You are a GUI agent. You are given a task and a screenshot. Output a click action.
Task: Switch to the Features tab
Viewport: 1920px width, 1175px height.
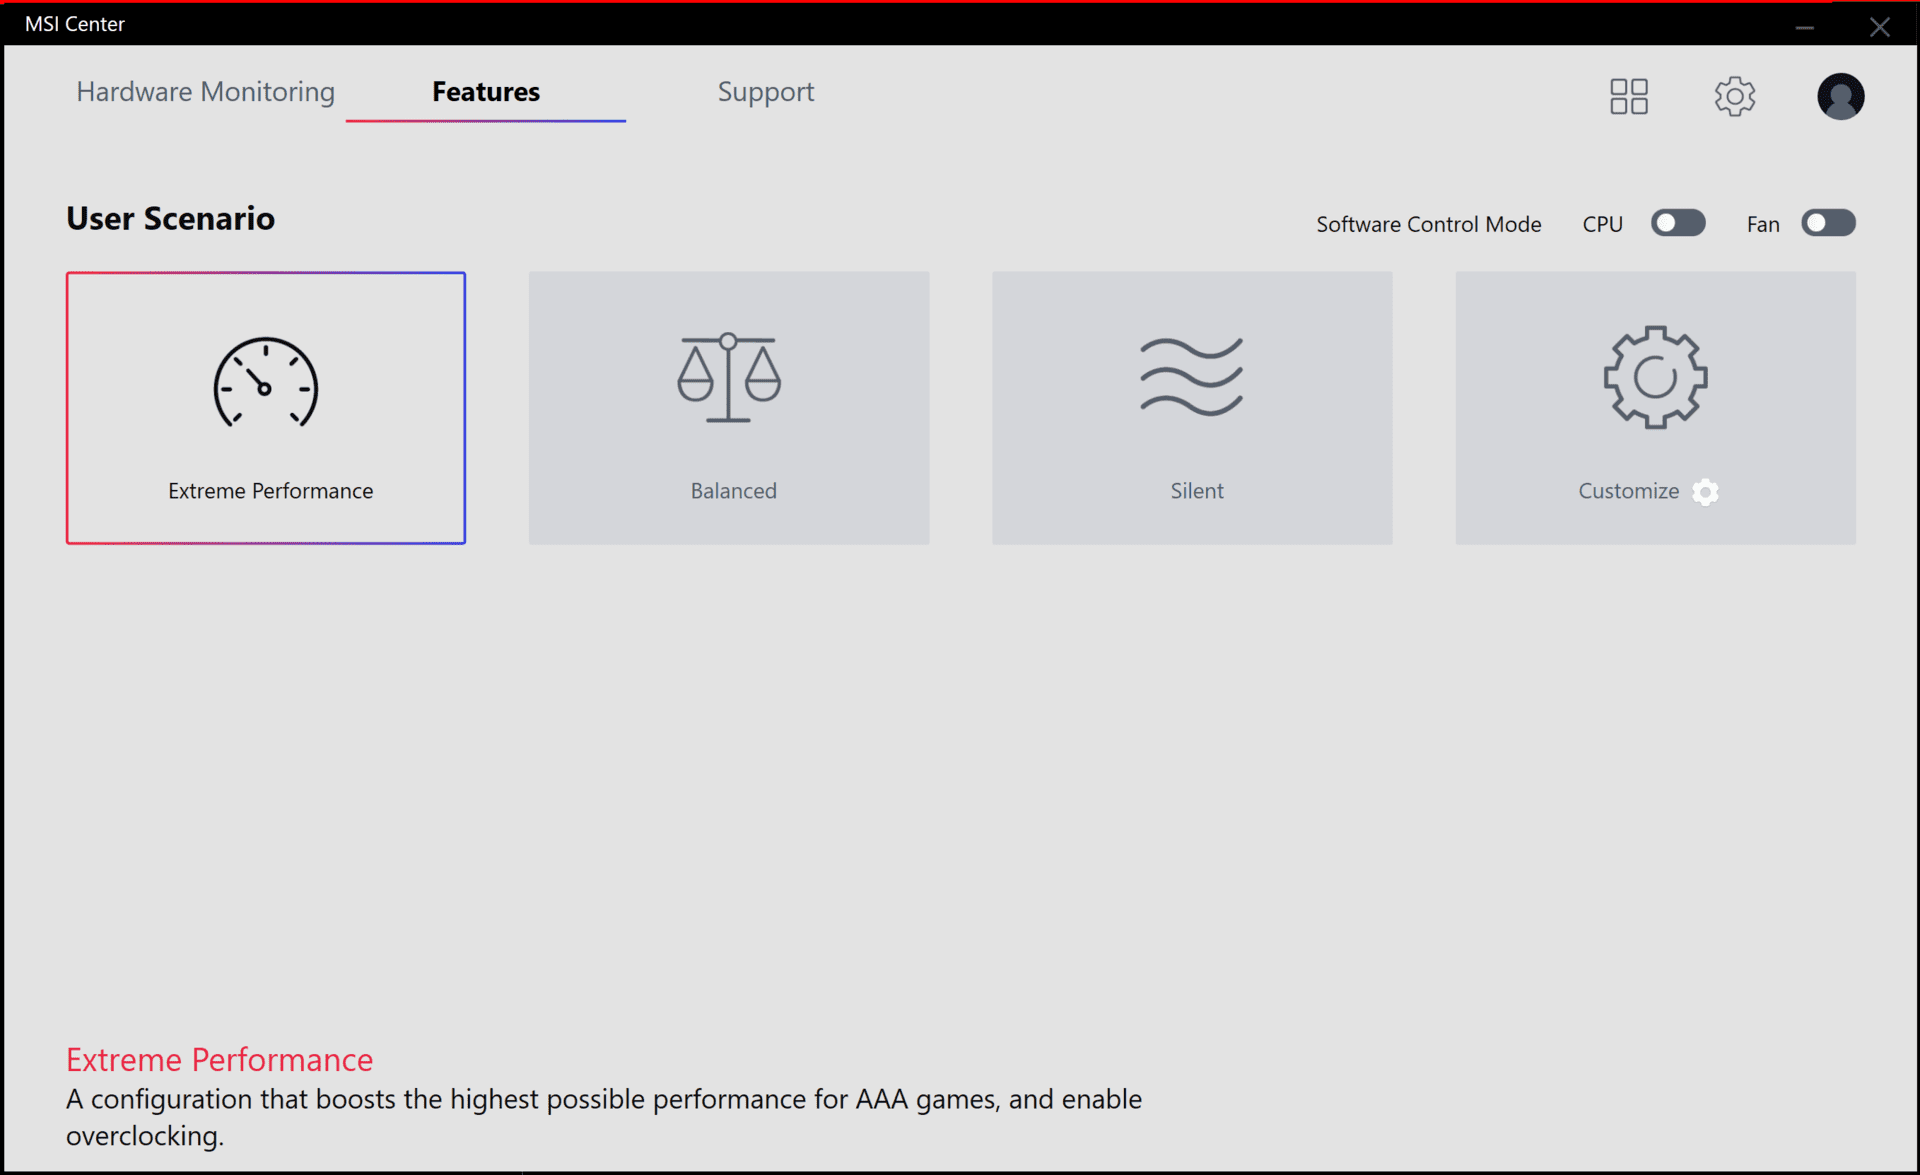486,92
